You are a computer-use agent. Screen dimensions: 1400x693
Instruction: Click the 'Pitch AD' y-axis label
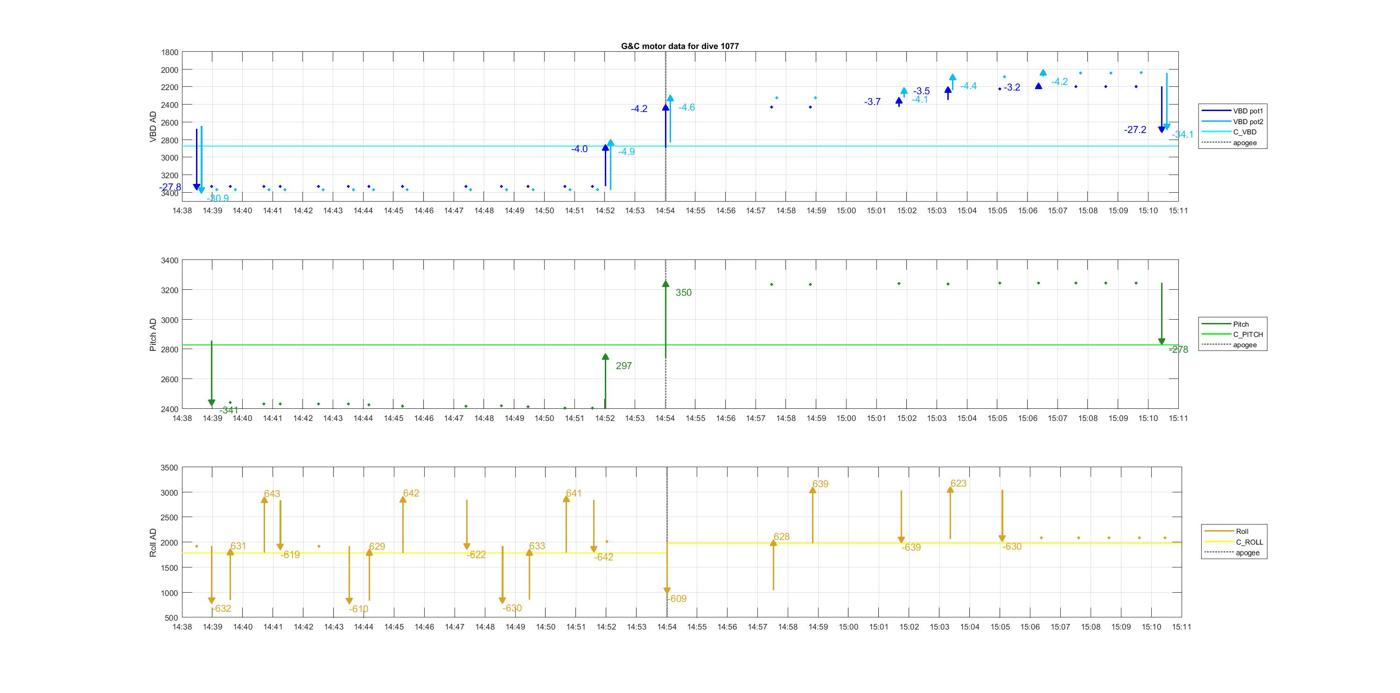153,334
